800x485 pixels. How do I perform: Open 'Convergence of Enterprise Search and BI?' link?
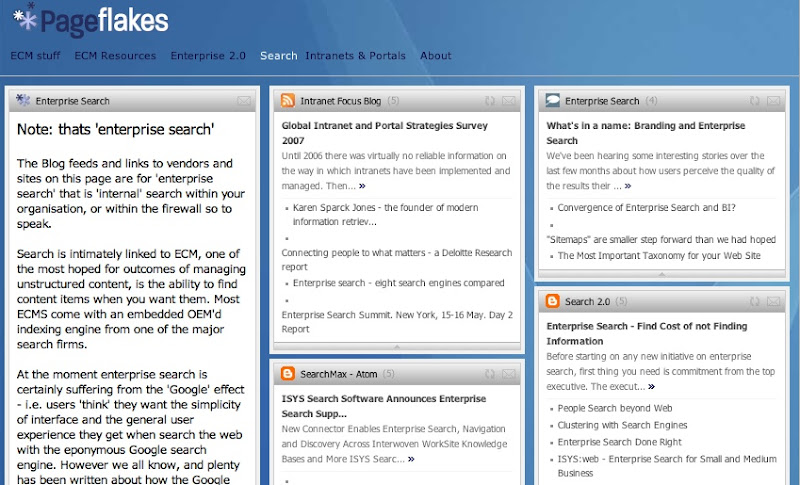[646, 207]
